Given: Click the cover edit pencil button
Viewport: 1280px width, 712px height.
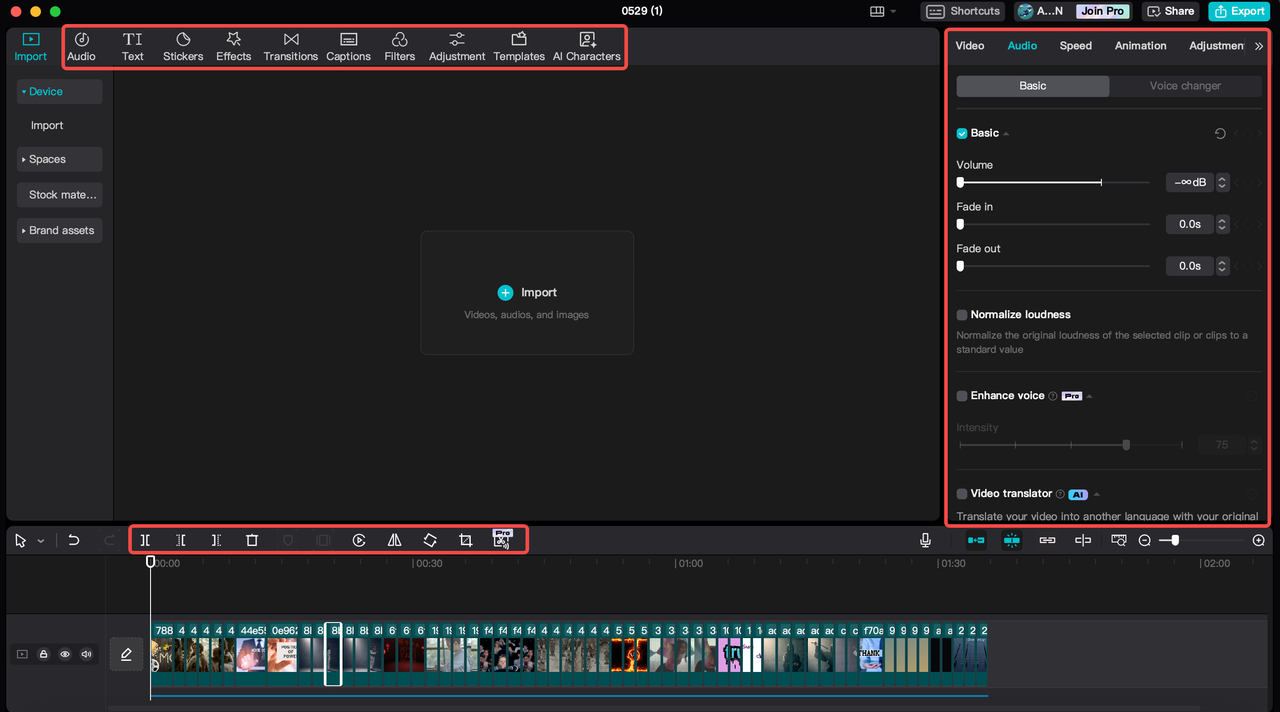Looking at the screenshot, I should 127,654.
